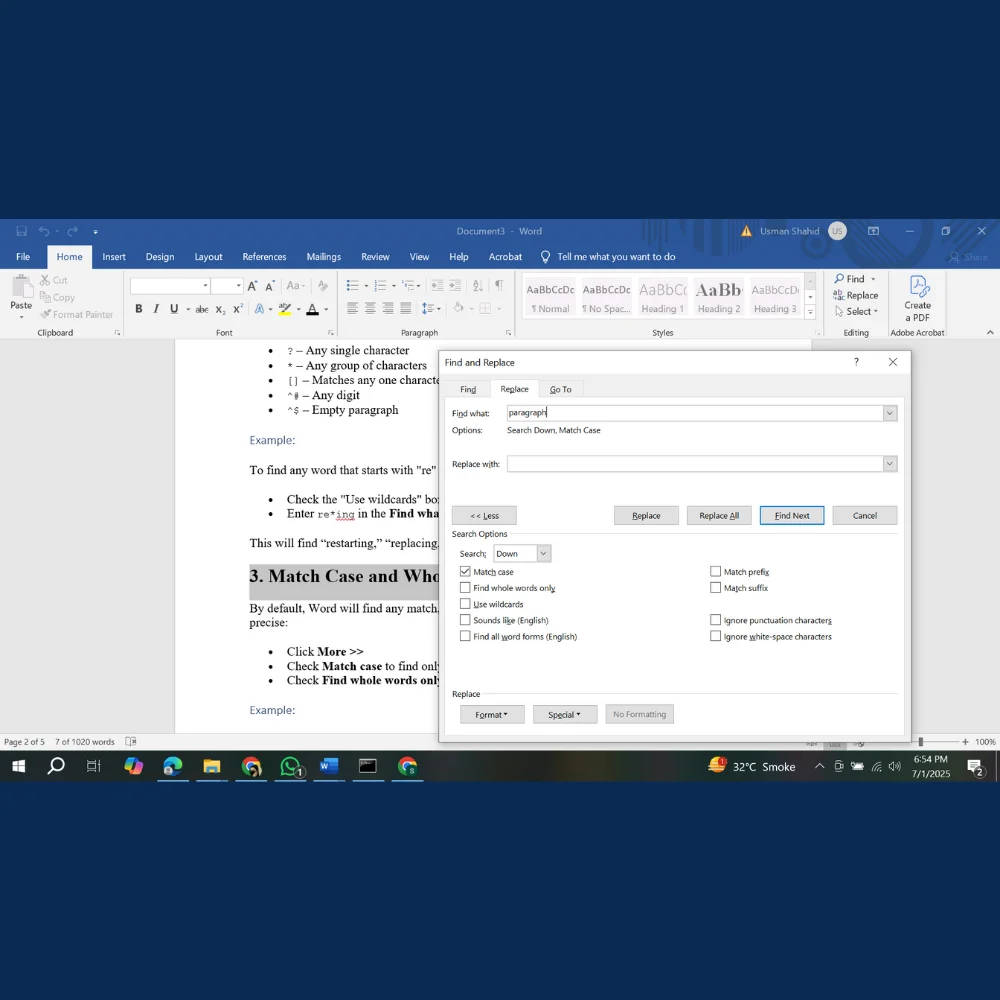The image size is (1000, 1000).
Task: Justify paragraph text
Action: [x=406, y=309]
